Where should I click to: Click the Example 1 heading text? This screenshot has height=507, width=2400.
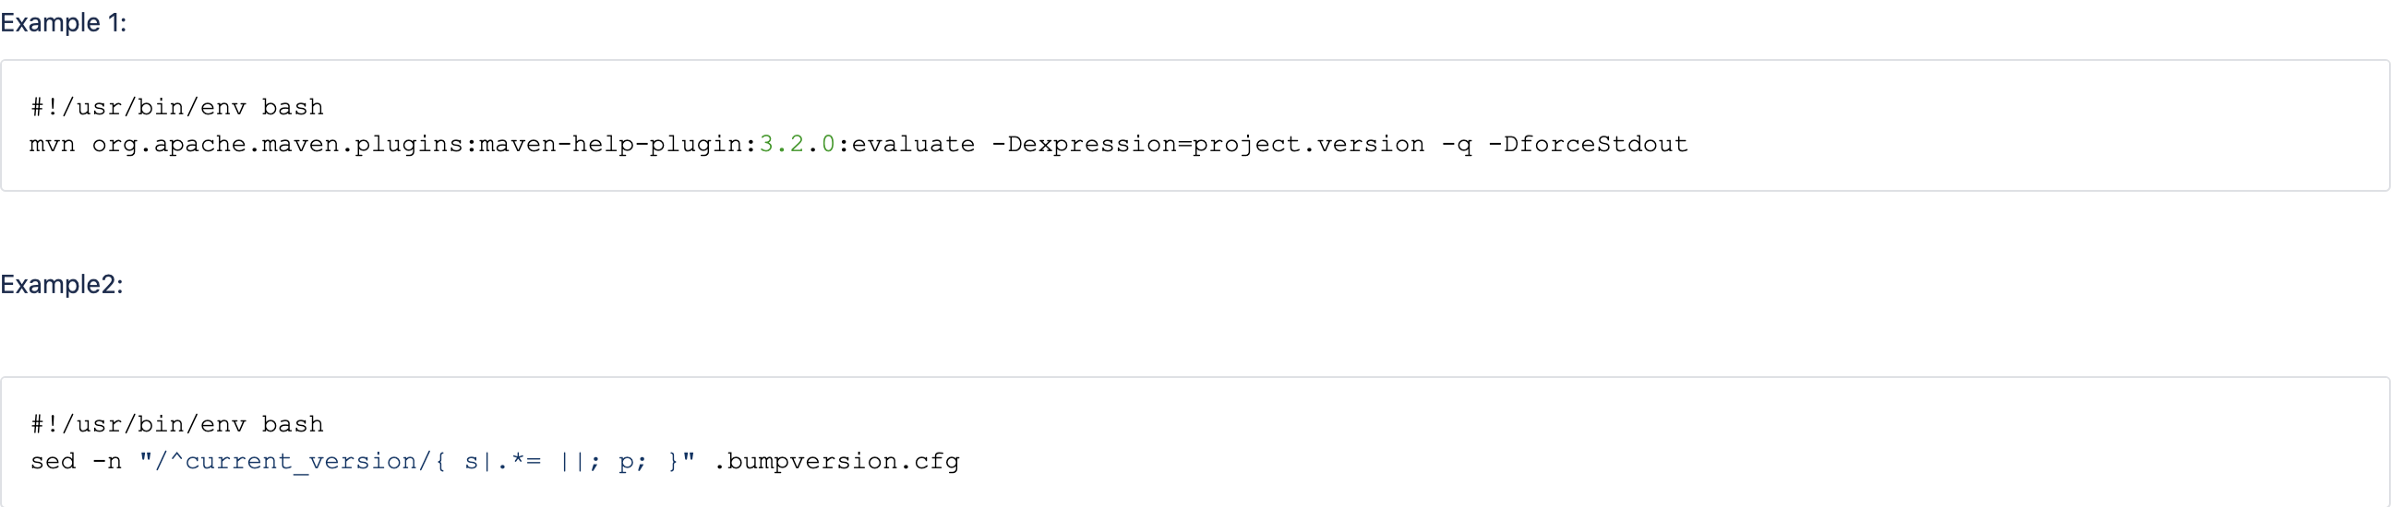click(63, 23)
